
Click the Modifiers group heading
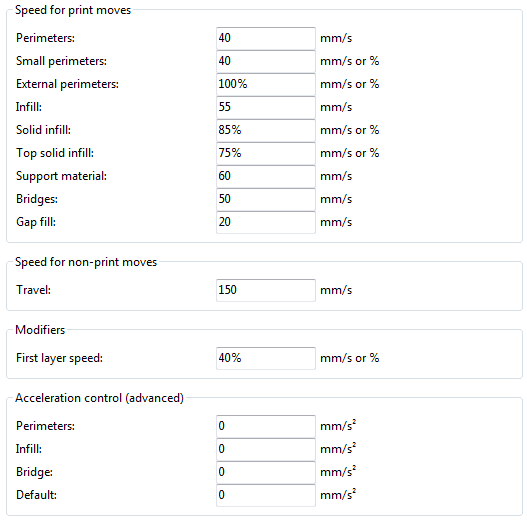(x=40, y=330)
